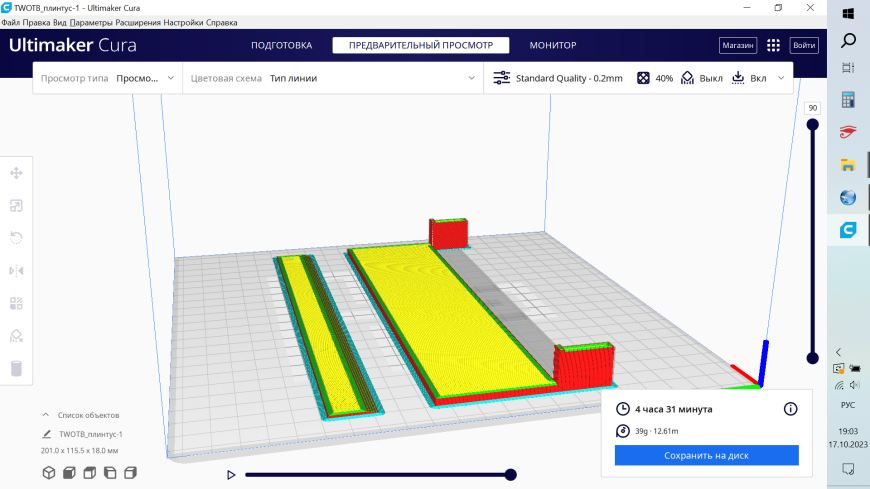
Task: Click lower handle of the vertical layer slider
Action: [x=812, y=359]
